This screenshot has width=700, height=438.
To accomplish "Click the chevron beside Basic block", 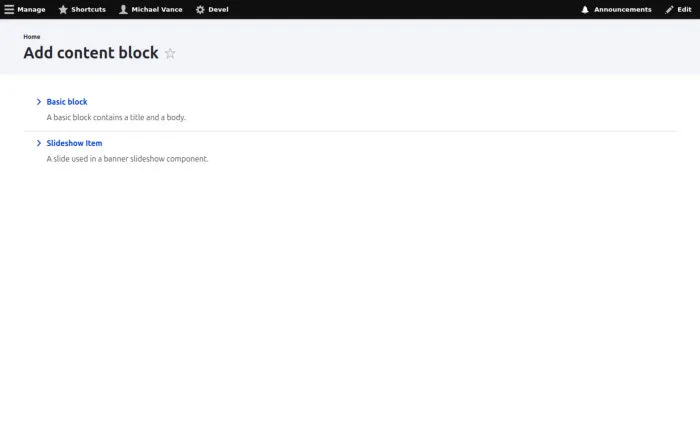I will tap(39, 102).
